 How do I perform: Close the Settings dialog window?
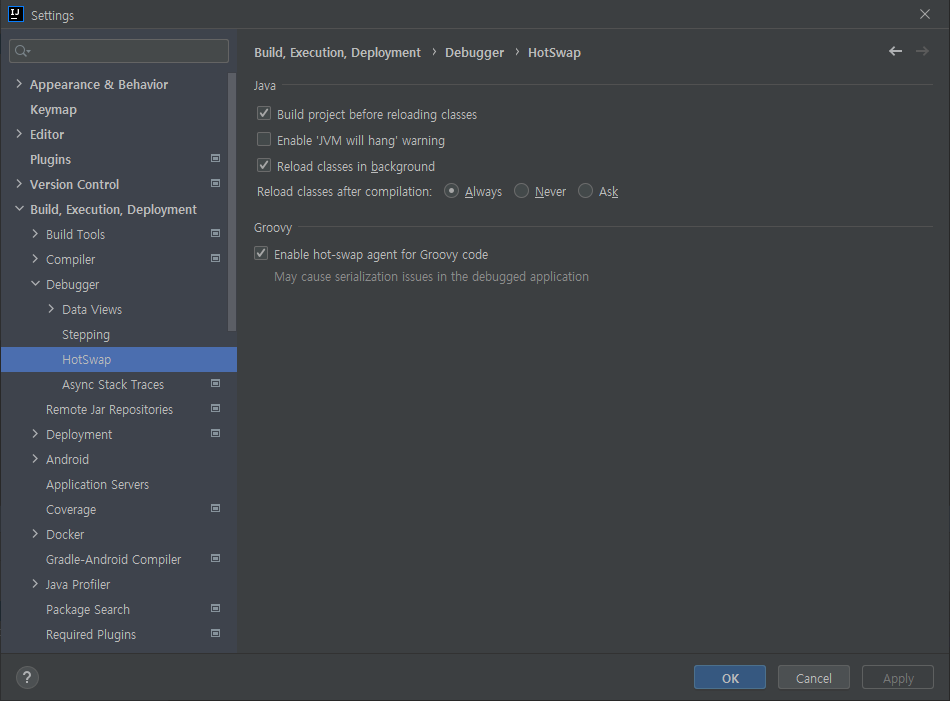click(925, 14)
